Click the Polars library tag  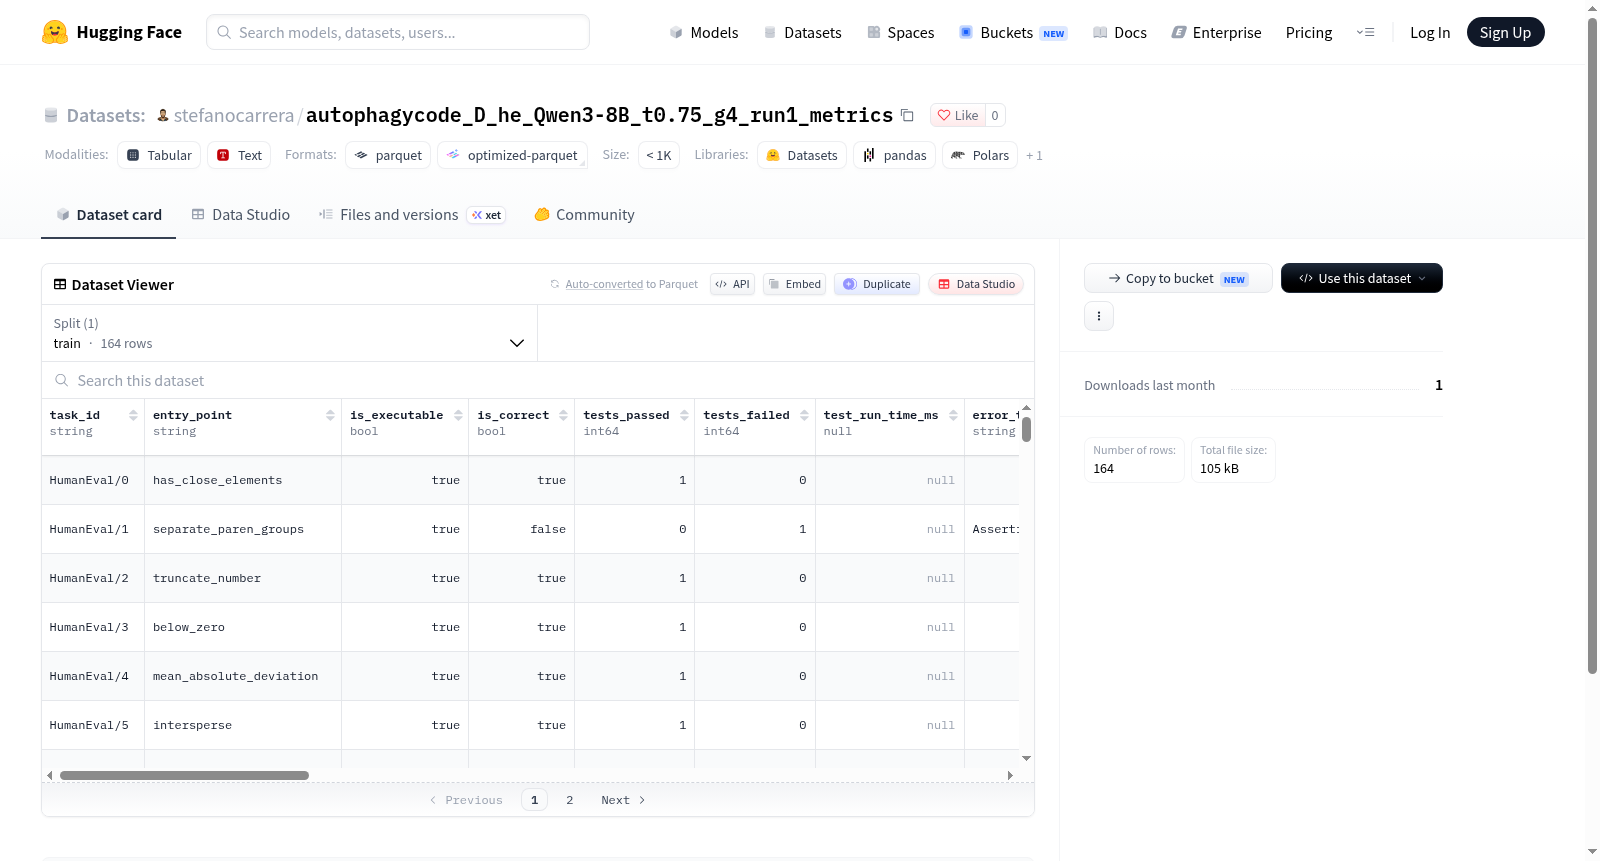pos(980,155)
